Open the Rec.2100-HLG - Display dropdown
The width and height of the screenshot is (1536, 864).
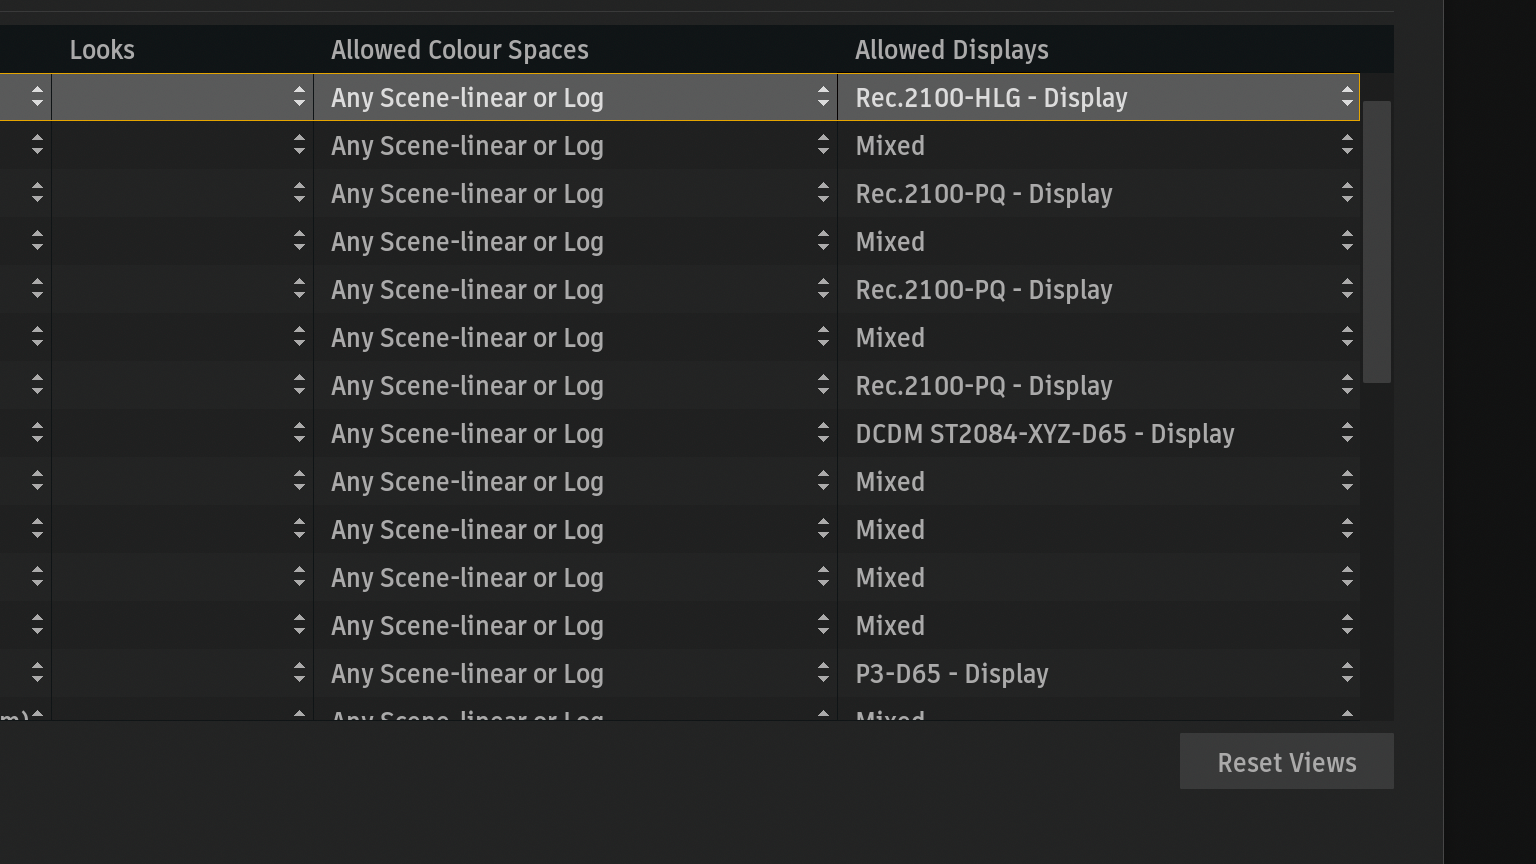1098,97
